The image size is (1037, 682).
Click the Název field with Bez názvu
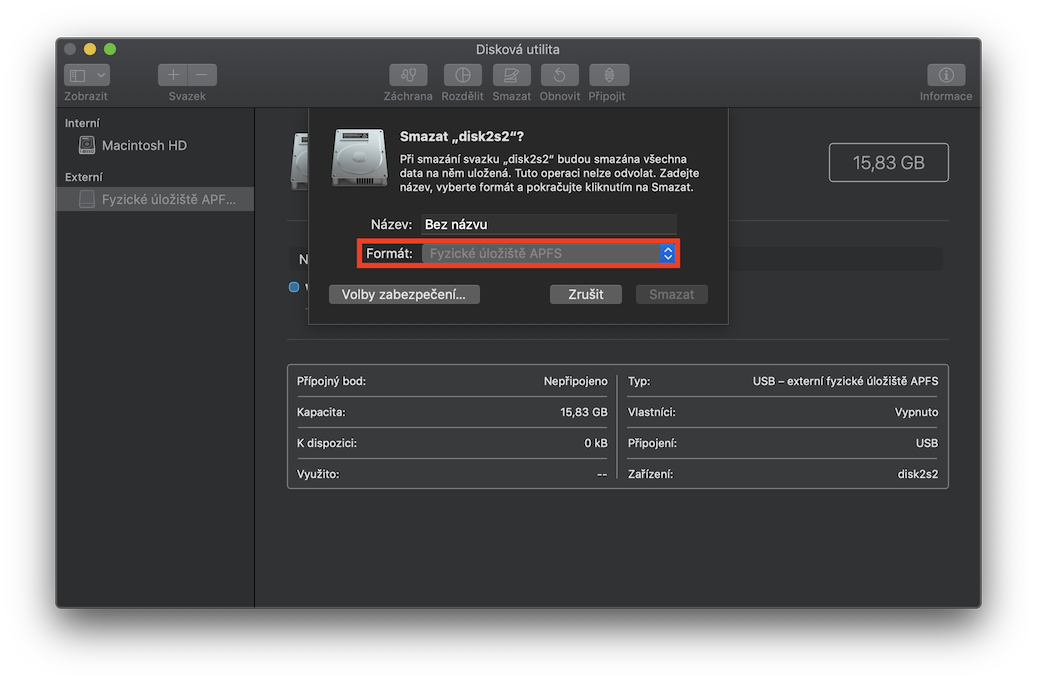549,224
